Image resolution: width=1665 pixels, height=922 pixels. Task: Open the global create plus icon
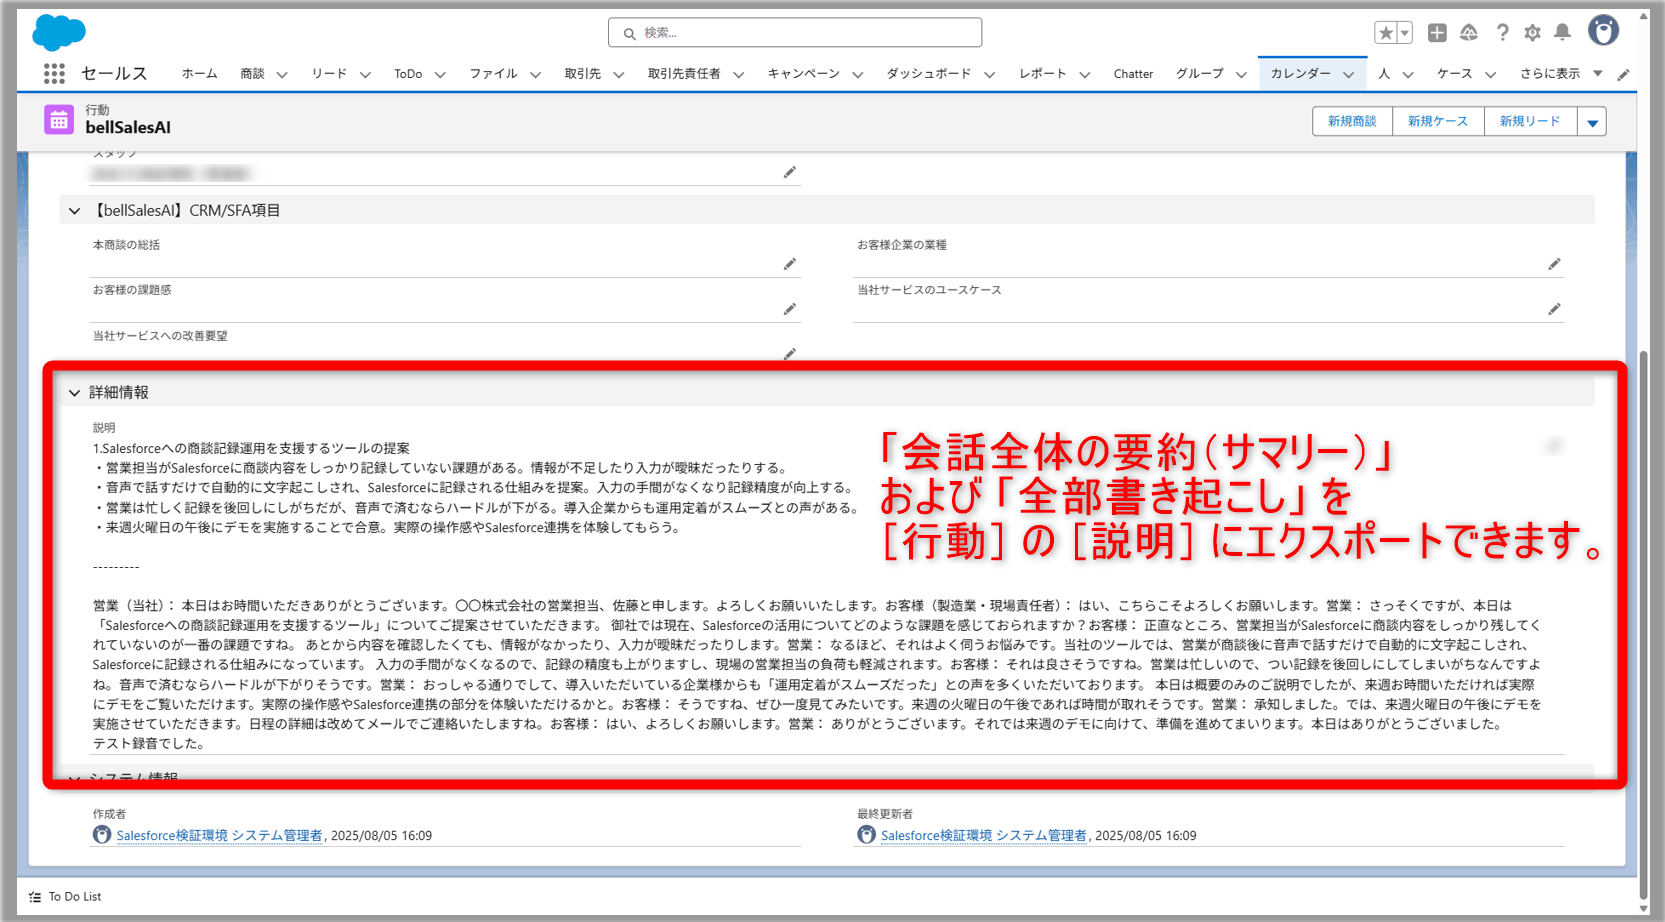[1437, 33]
